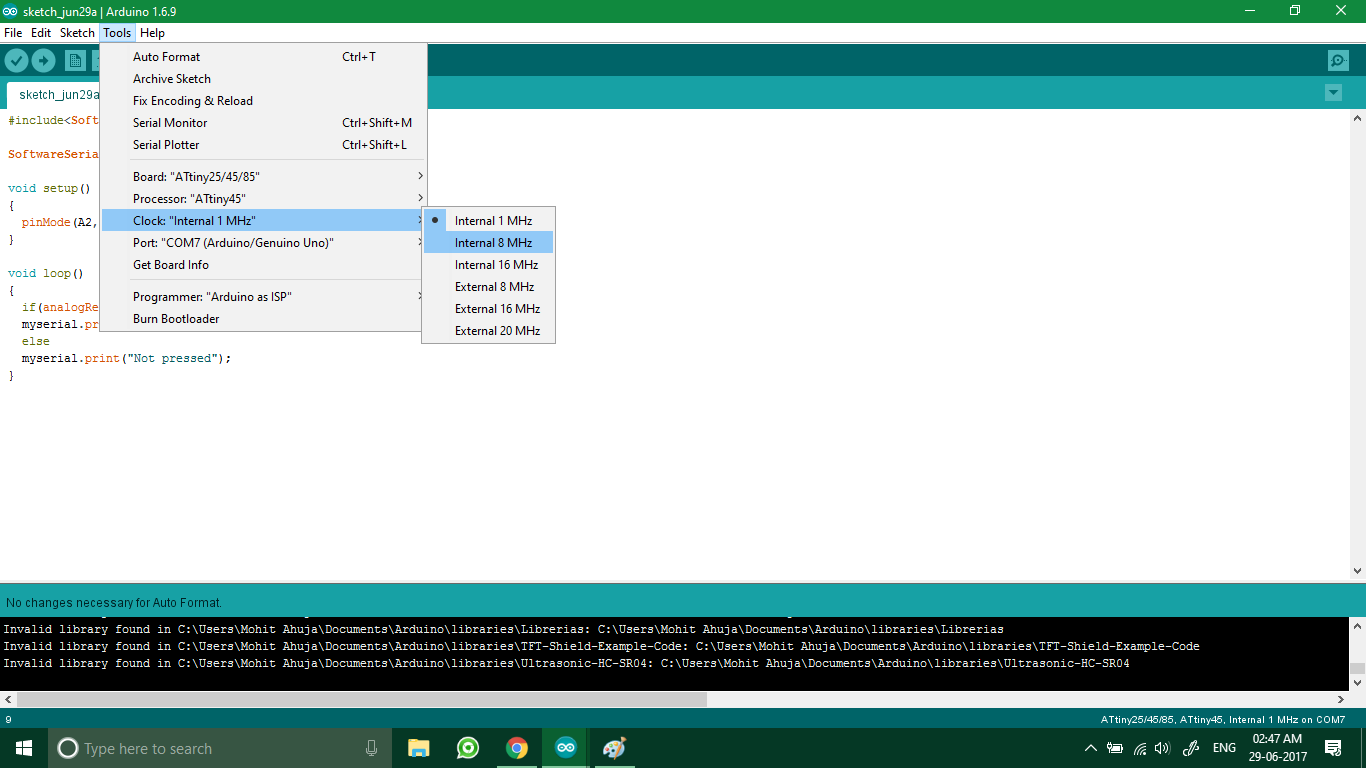
Task: Click the 'void loop()' code line
Action: coord(46,273)
